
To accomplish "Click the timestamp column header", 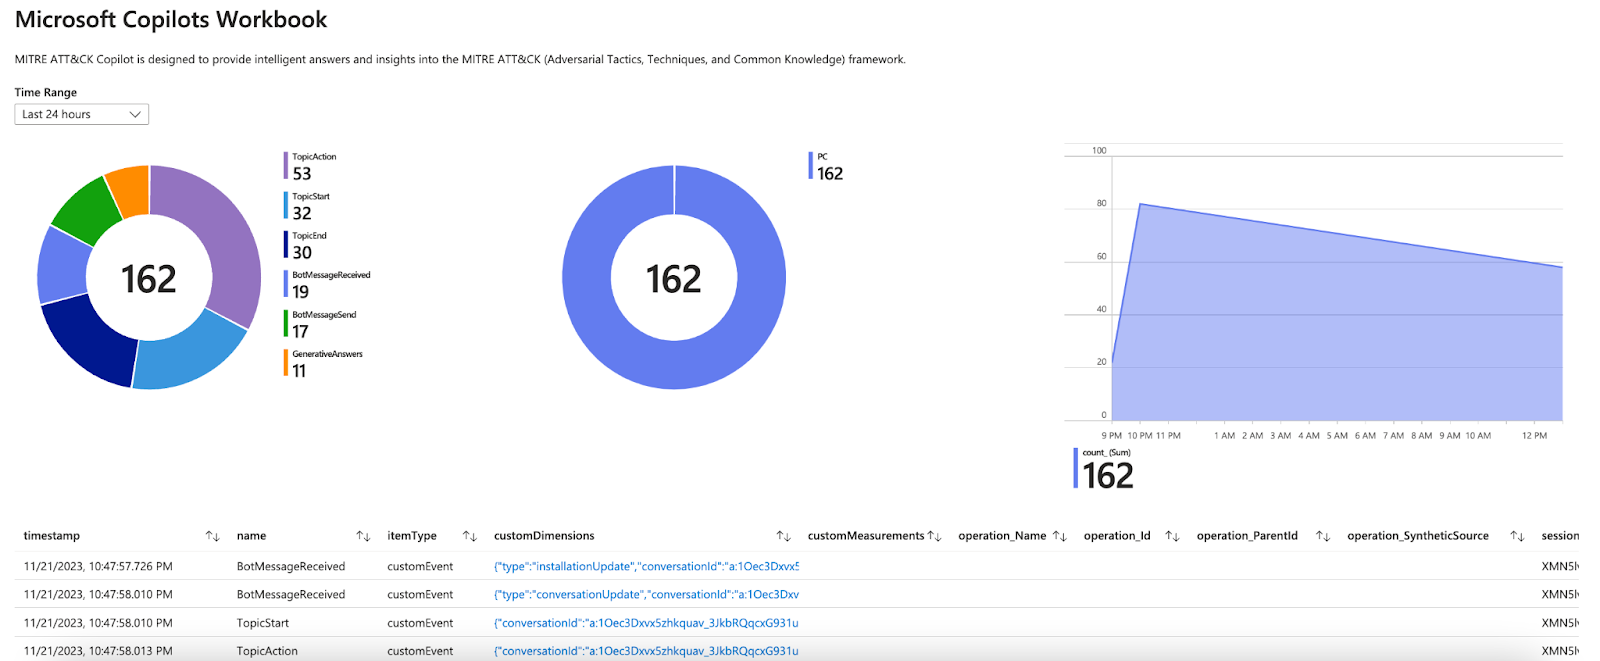I will click(52, 536).
